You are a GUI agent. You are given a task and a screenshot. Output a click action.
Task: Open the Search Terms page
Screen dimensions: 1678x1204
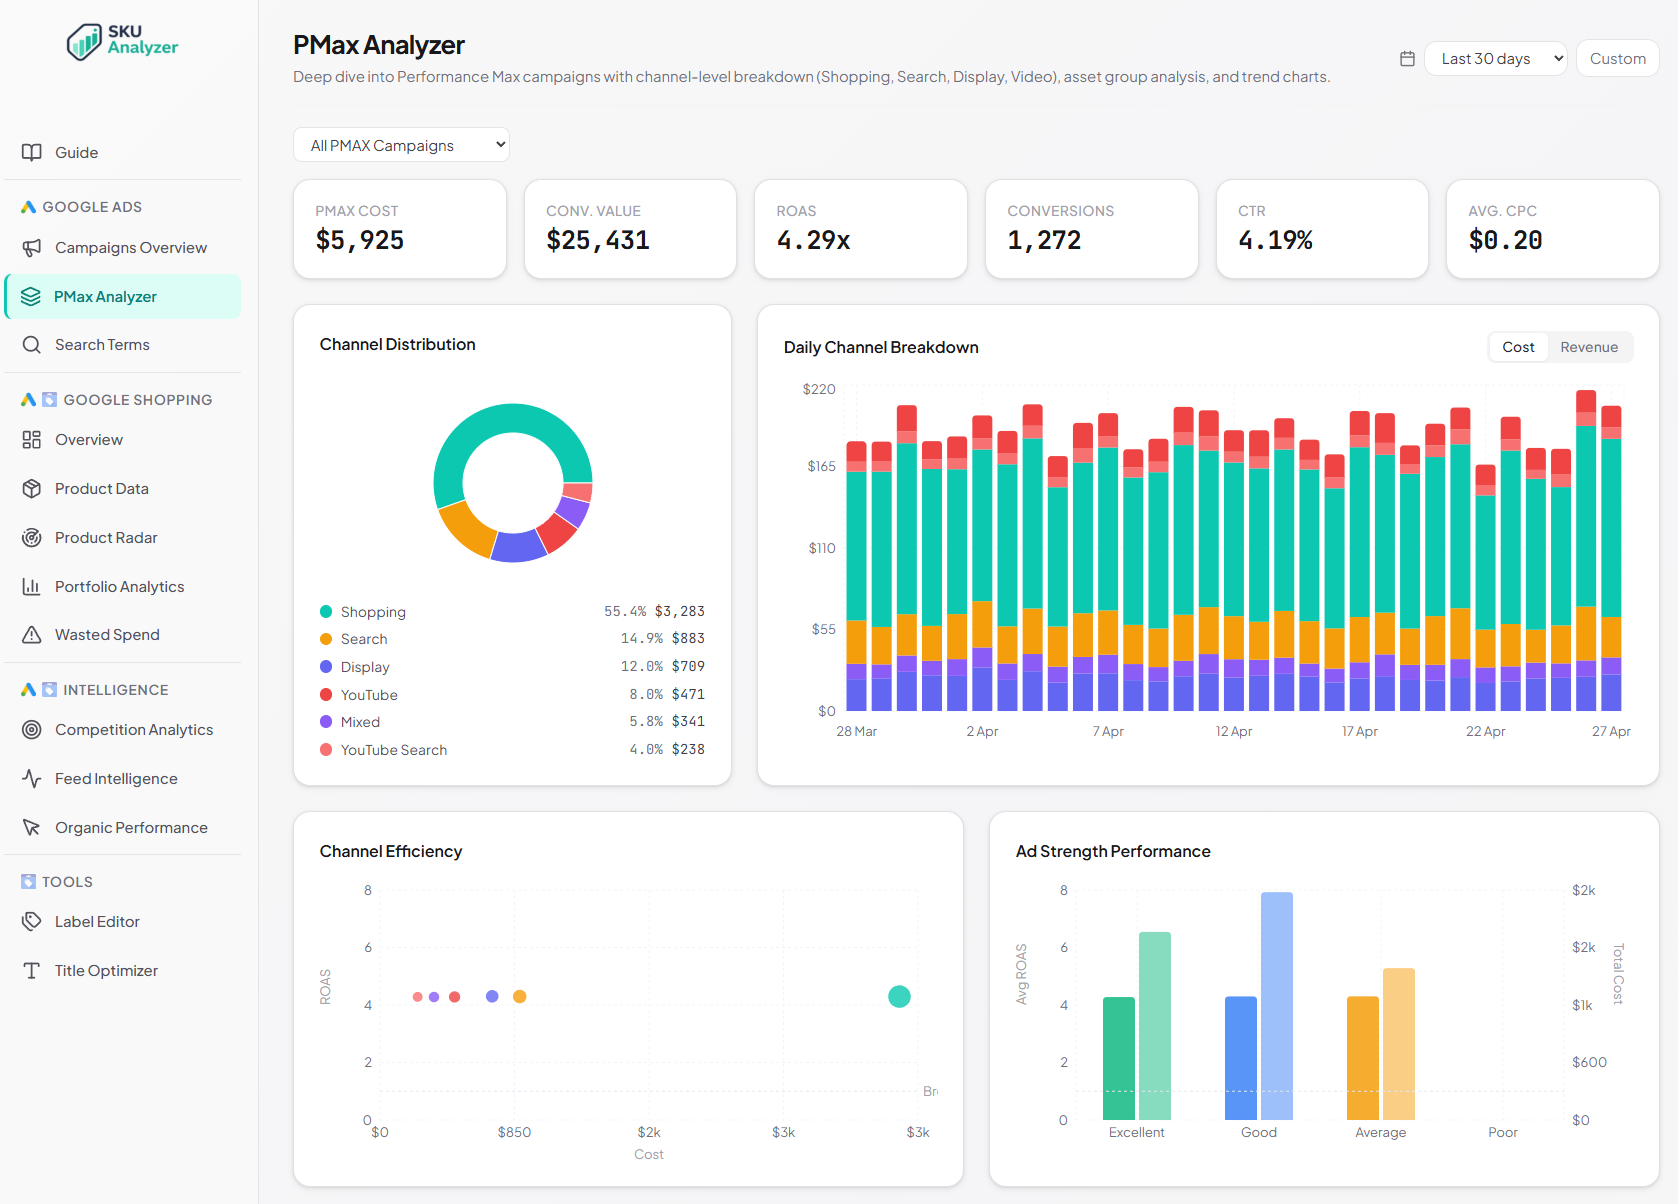[x=101, y=344]
